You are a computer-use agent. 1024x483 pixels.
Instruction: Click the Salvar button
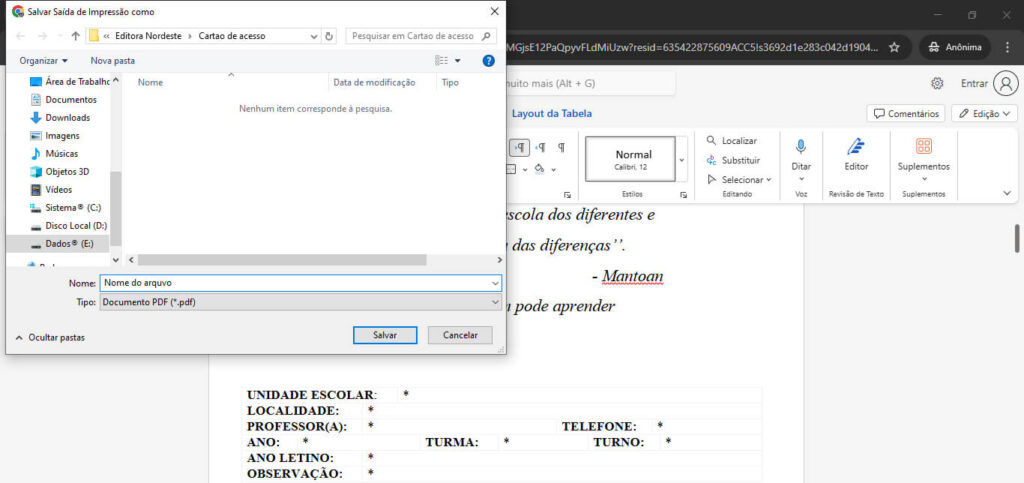tap(385, 335)
